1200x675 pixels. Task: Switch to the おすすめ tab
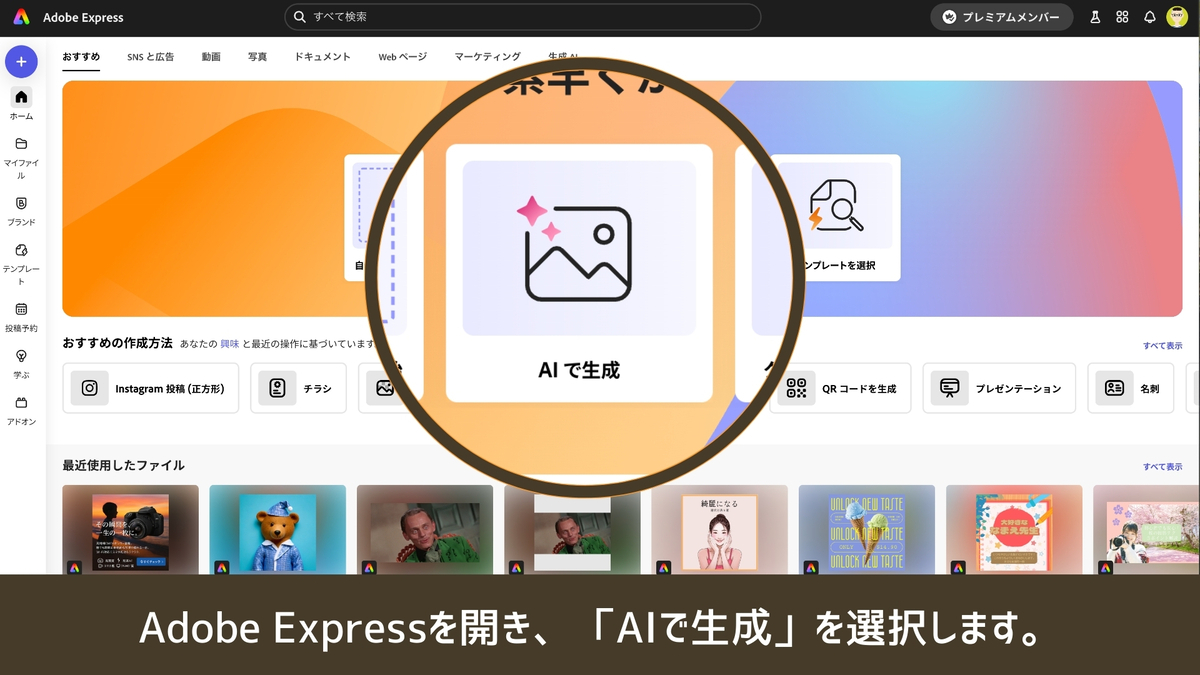[81, 57]
